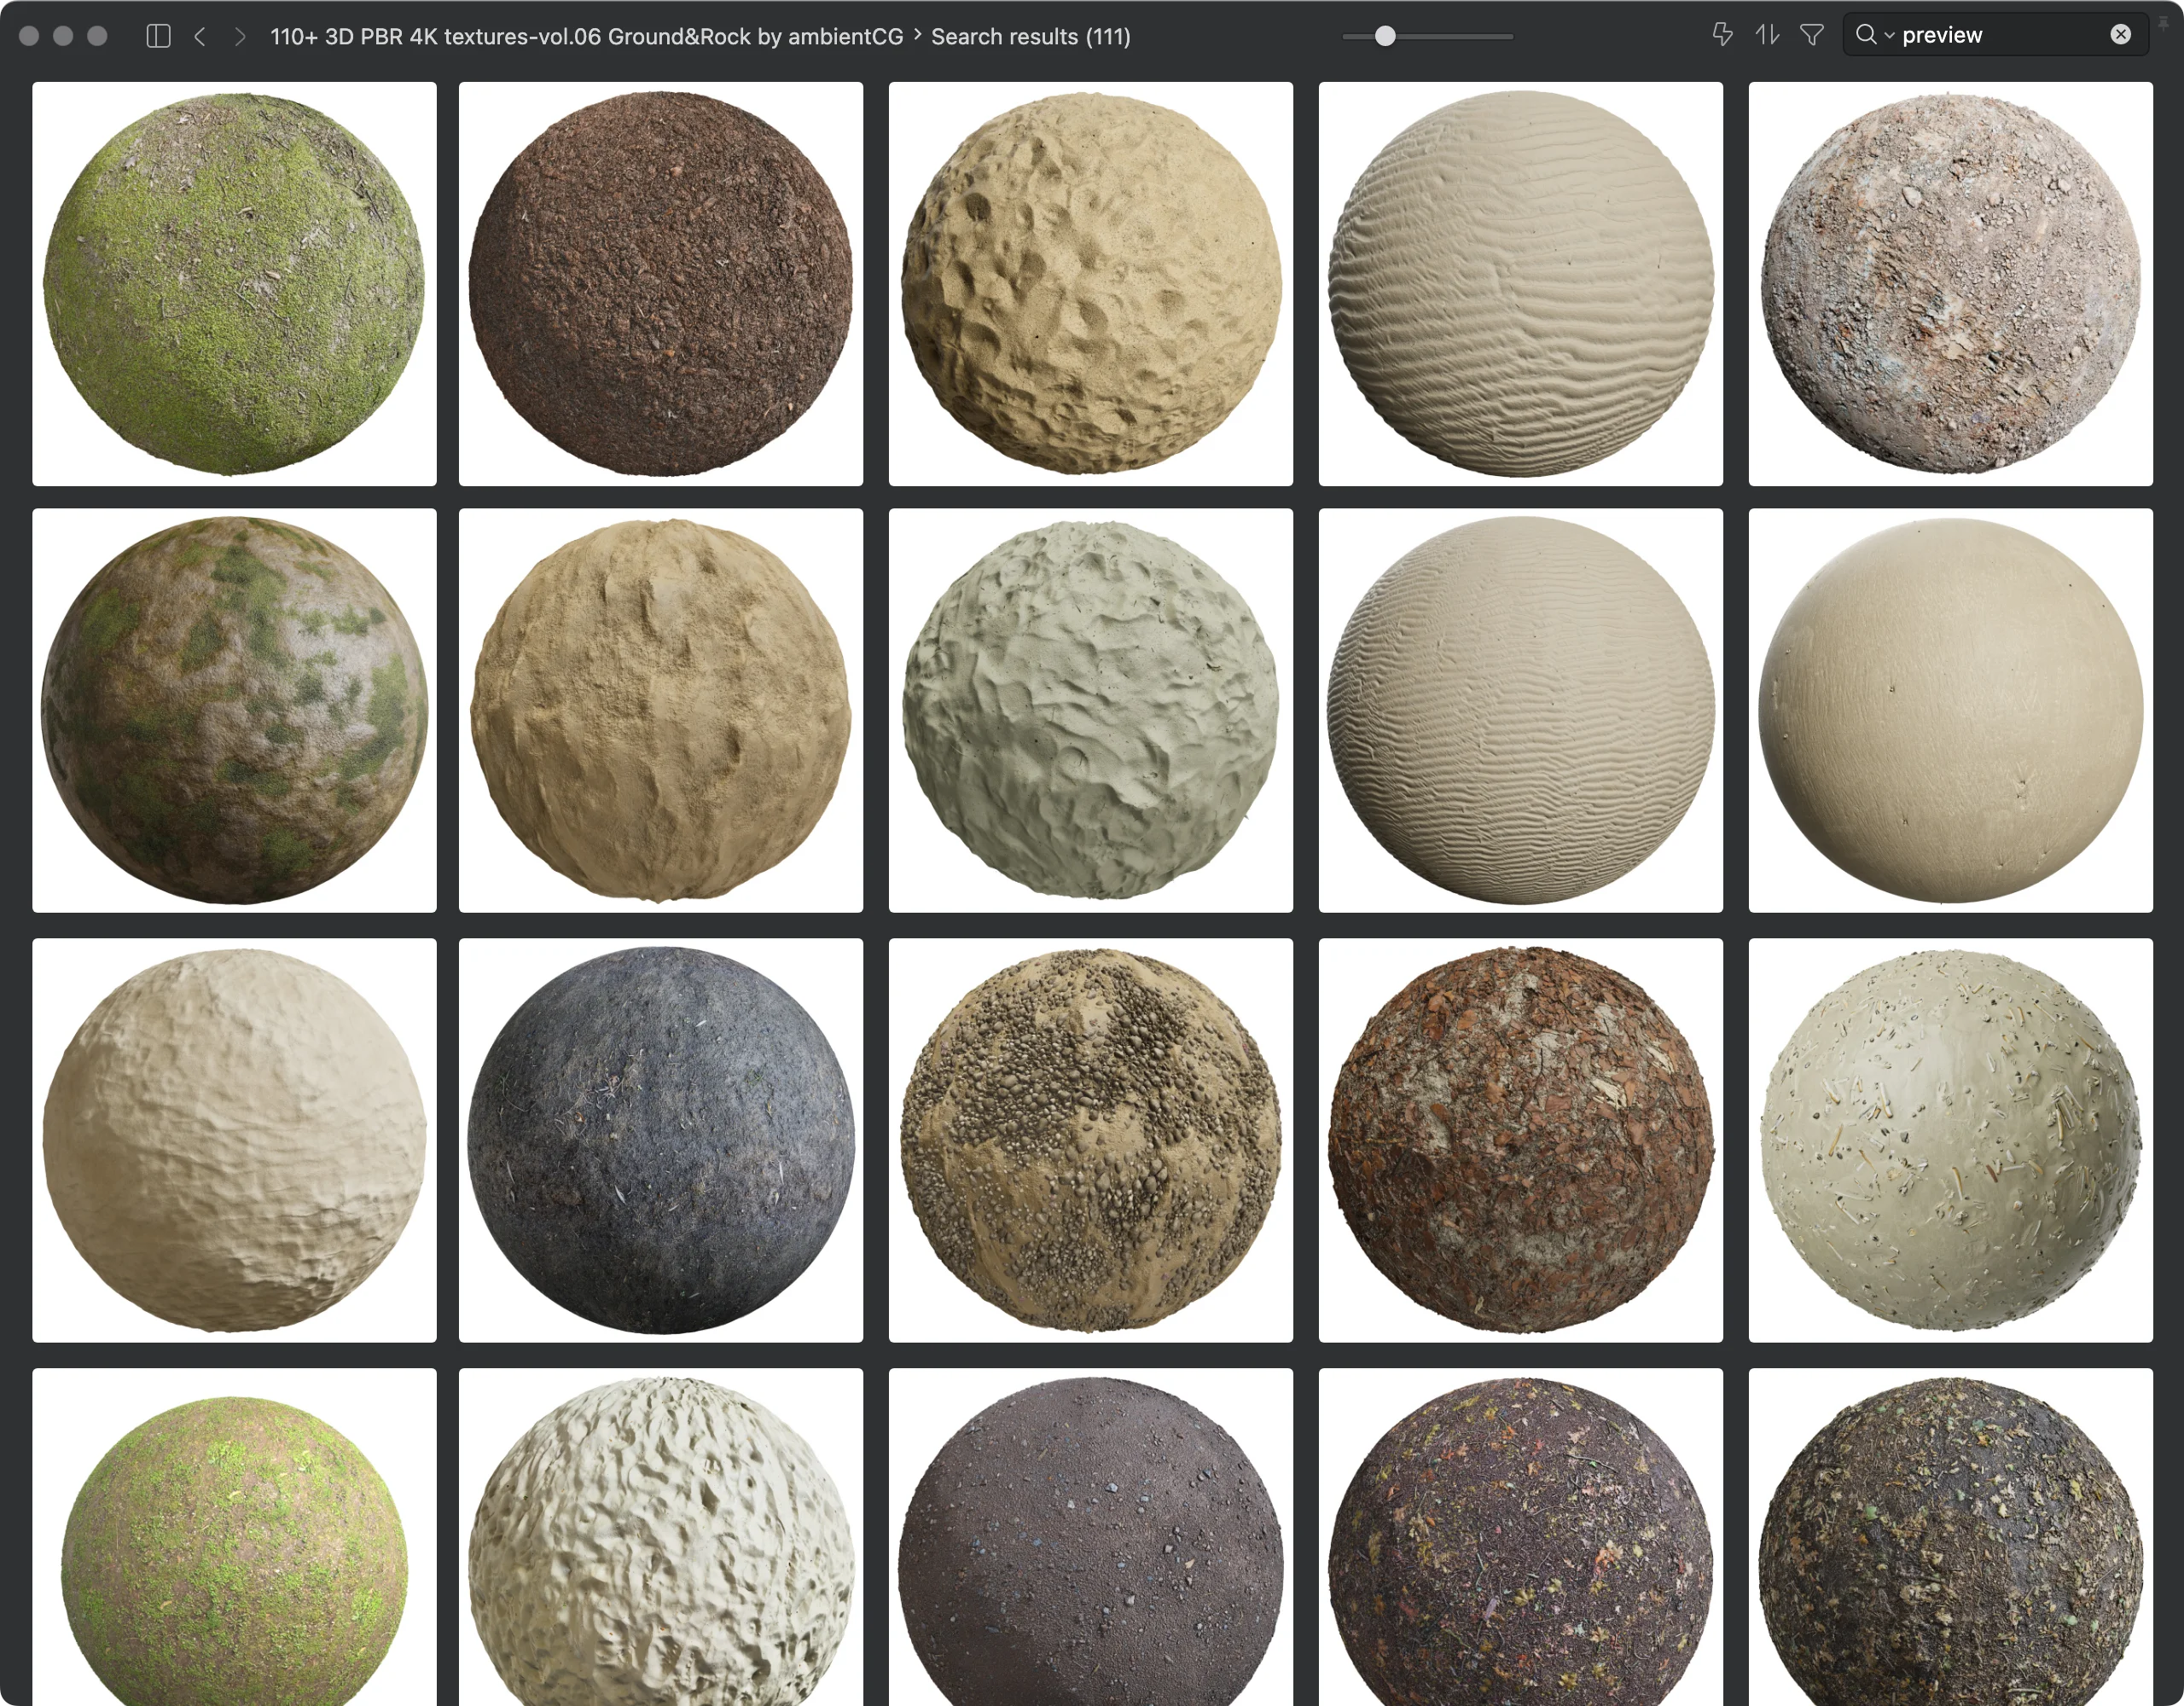2184x1706 pixels.
Task: Go back with the left arrow
Action: (200, 36)
